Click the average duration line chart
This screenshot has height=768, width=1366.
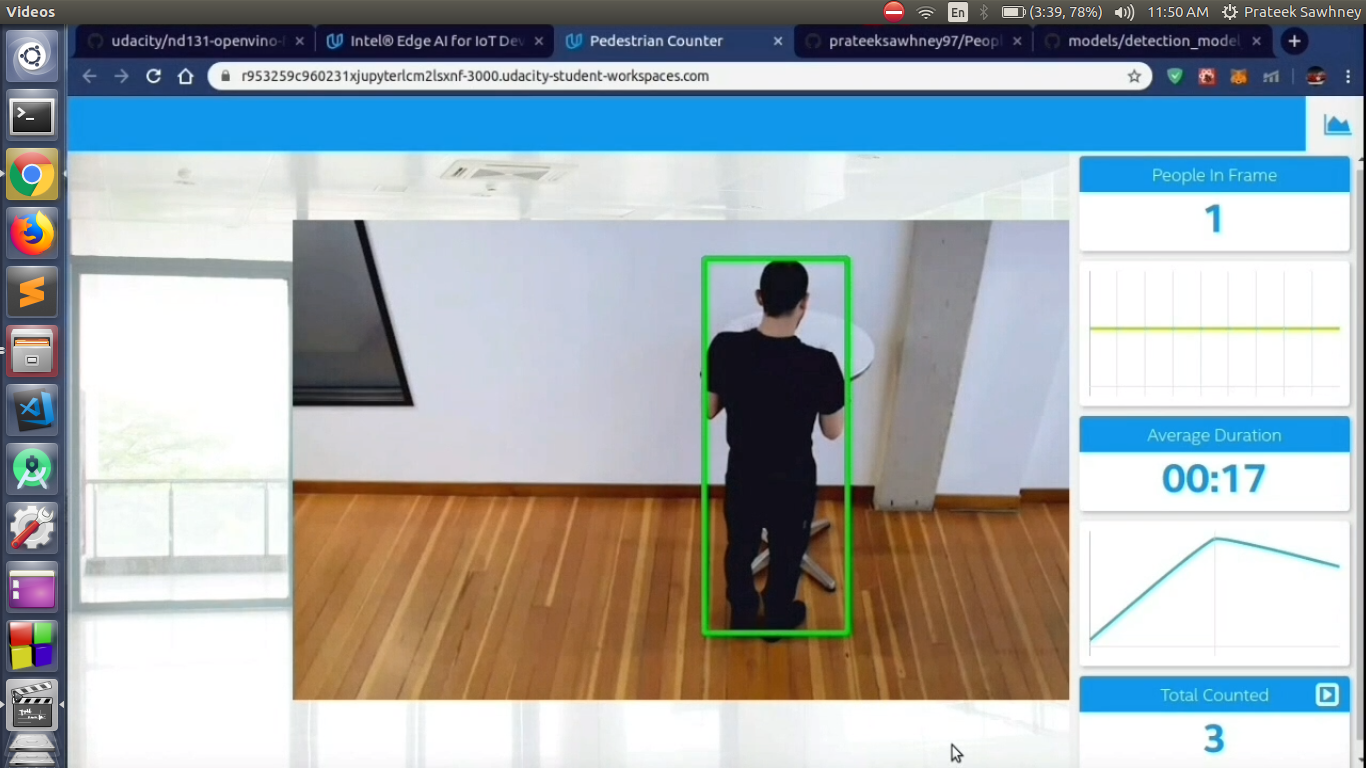1214,593
